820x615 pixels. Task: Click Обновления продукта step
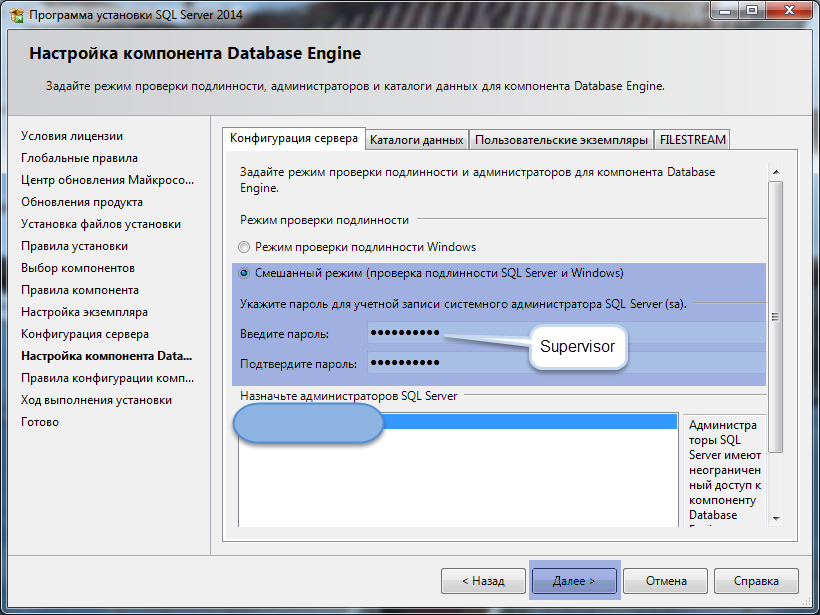[x=82, y=202]
